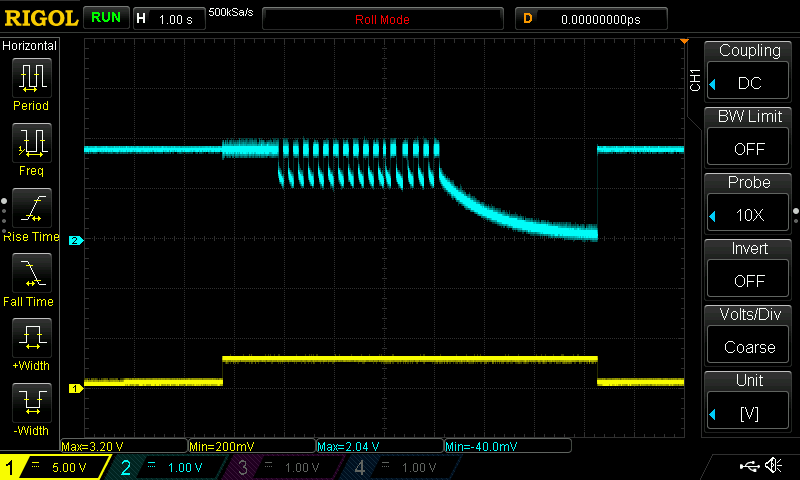Screen dimensions: 800x480
Task: Toggle Invert OFF setting
Action: [x=748, y=281]
